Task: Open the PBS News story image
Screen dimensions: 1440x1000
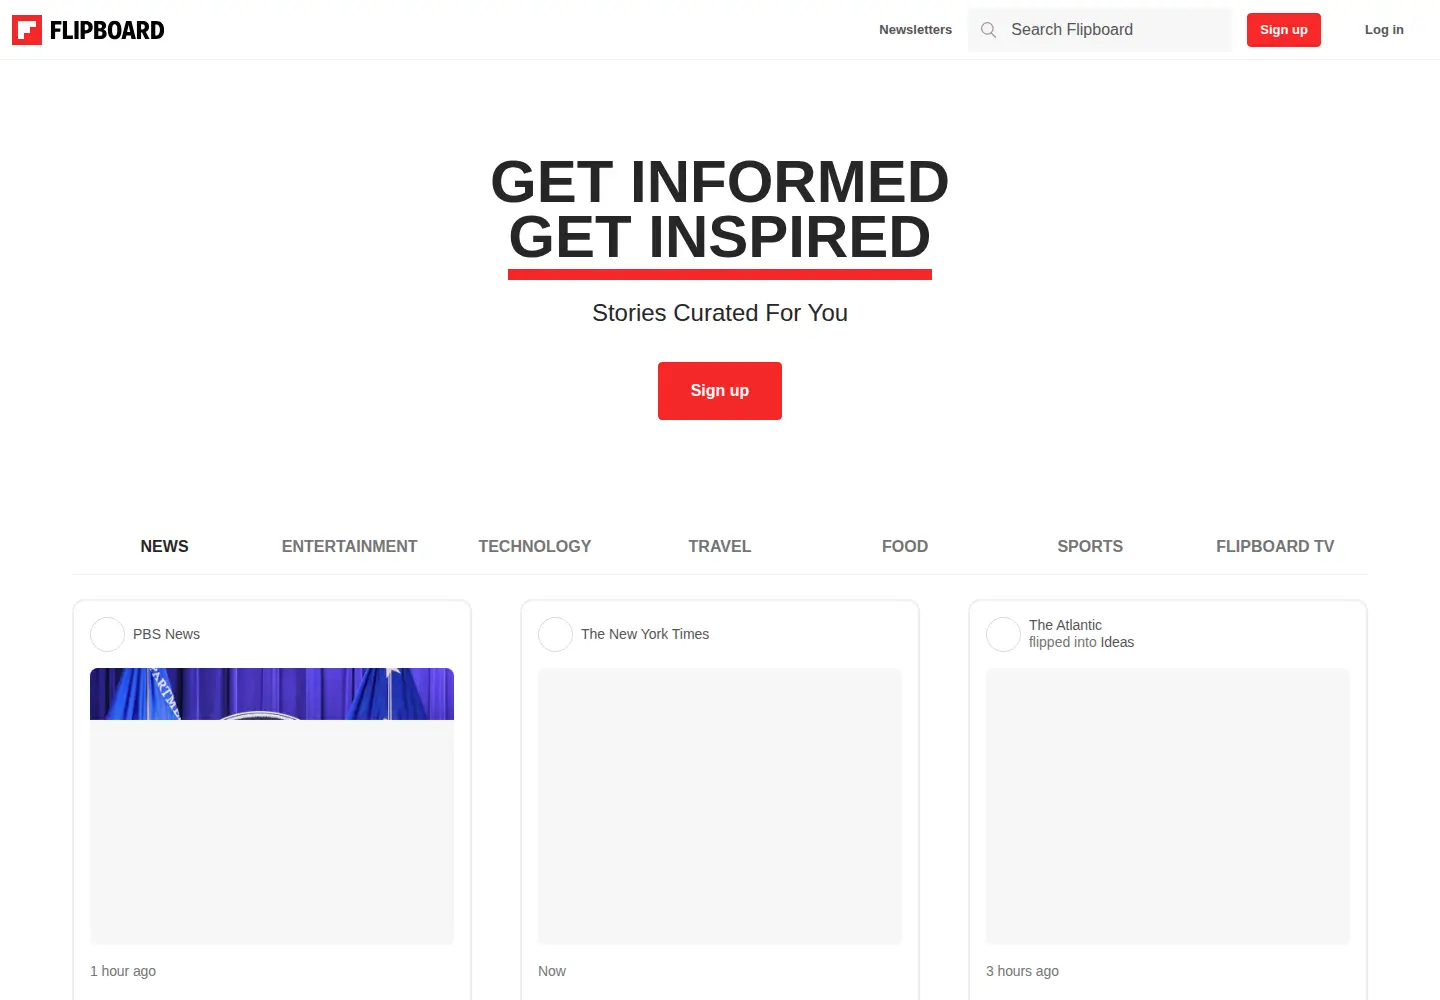Action: 272,806
